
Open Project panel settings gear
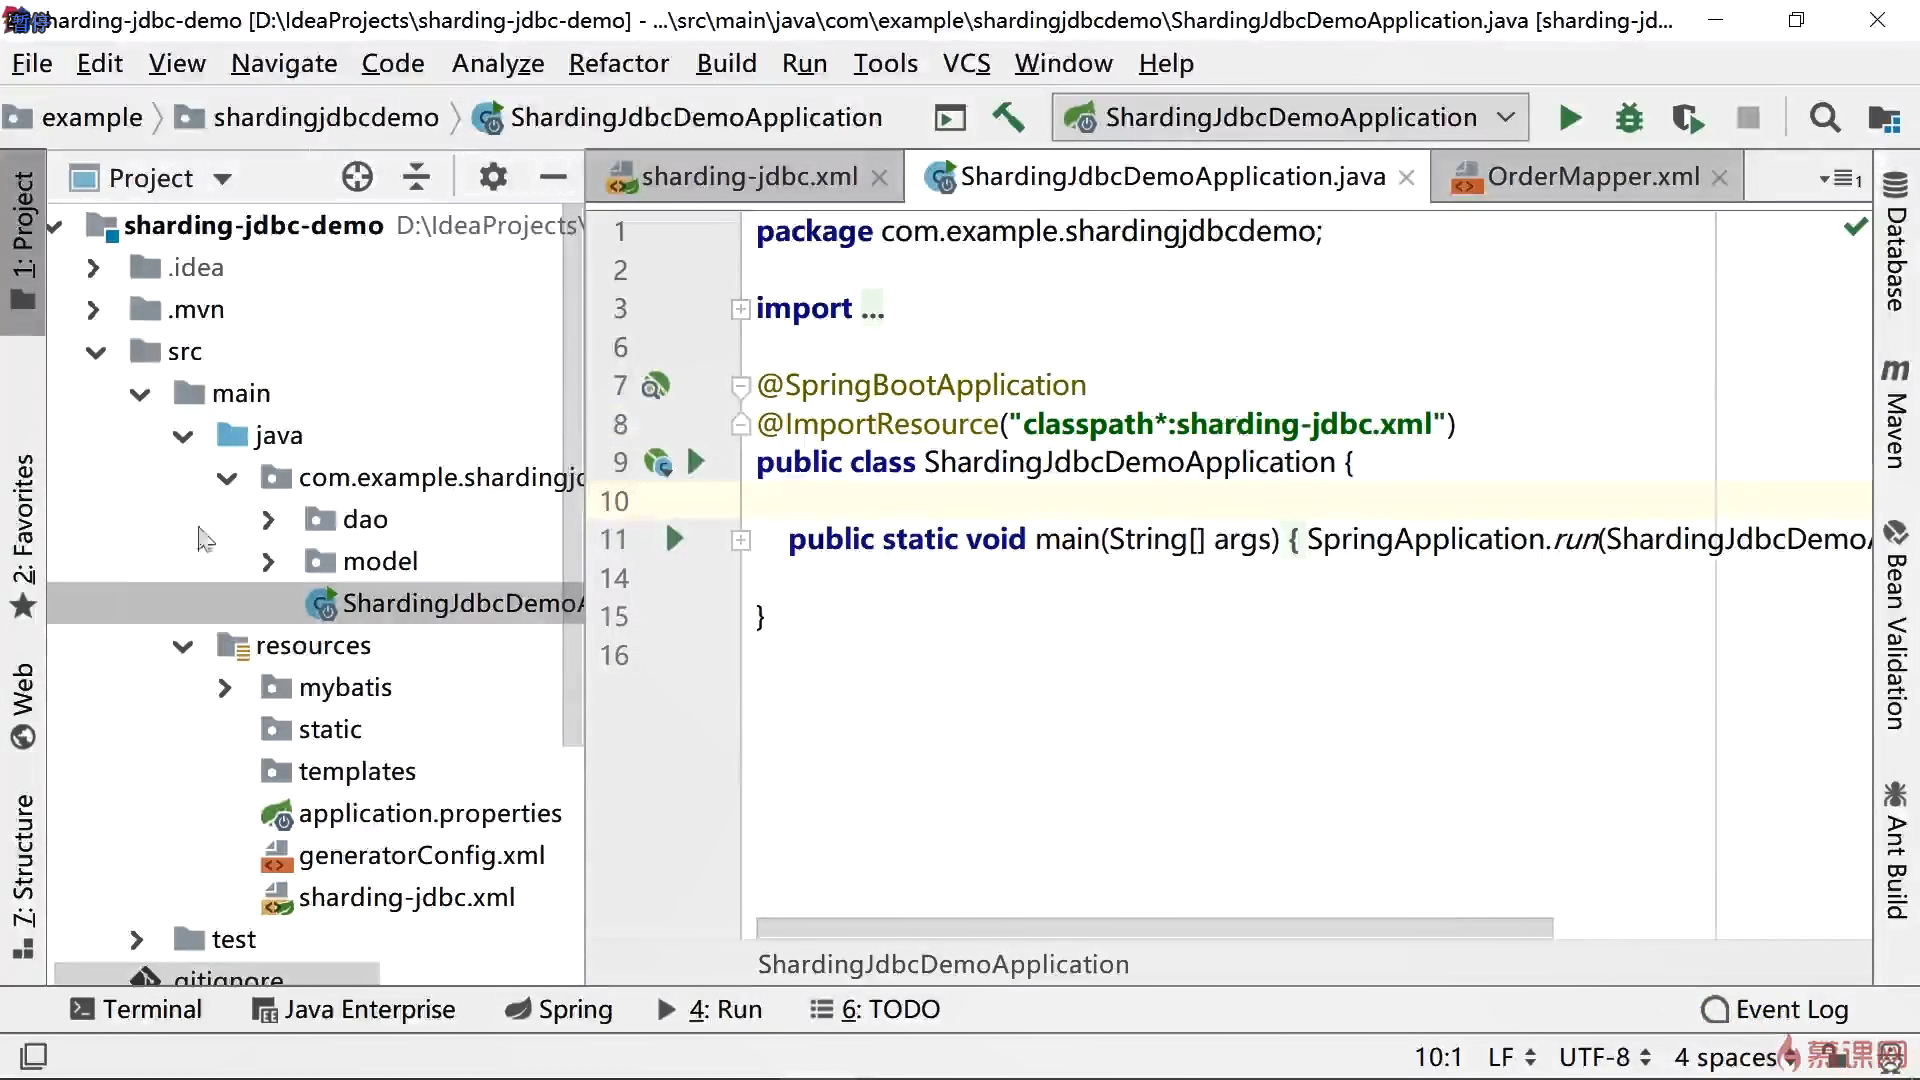coord(492,178)
